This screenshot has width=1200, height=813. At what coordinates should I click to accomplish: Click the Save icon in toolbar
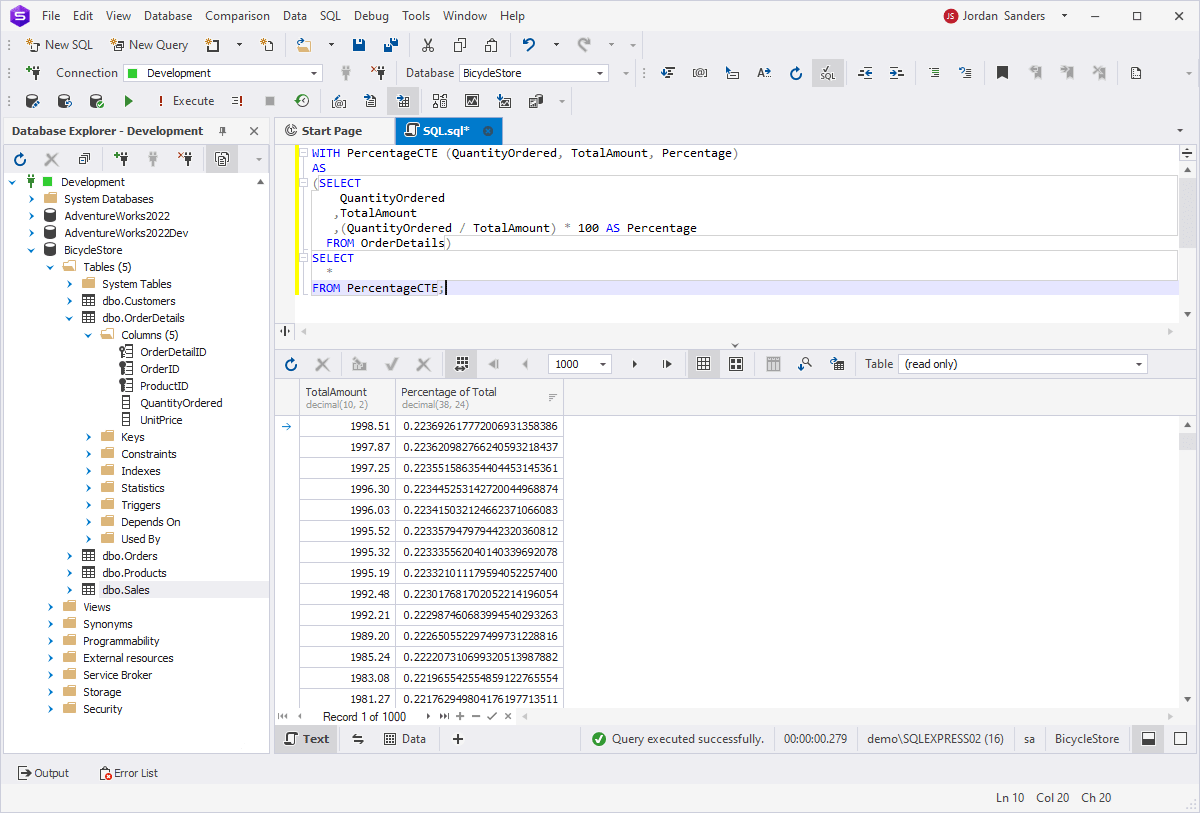point(359,45)
